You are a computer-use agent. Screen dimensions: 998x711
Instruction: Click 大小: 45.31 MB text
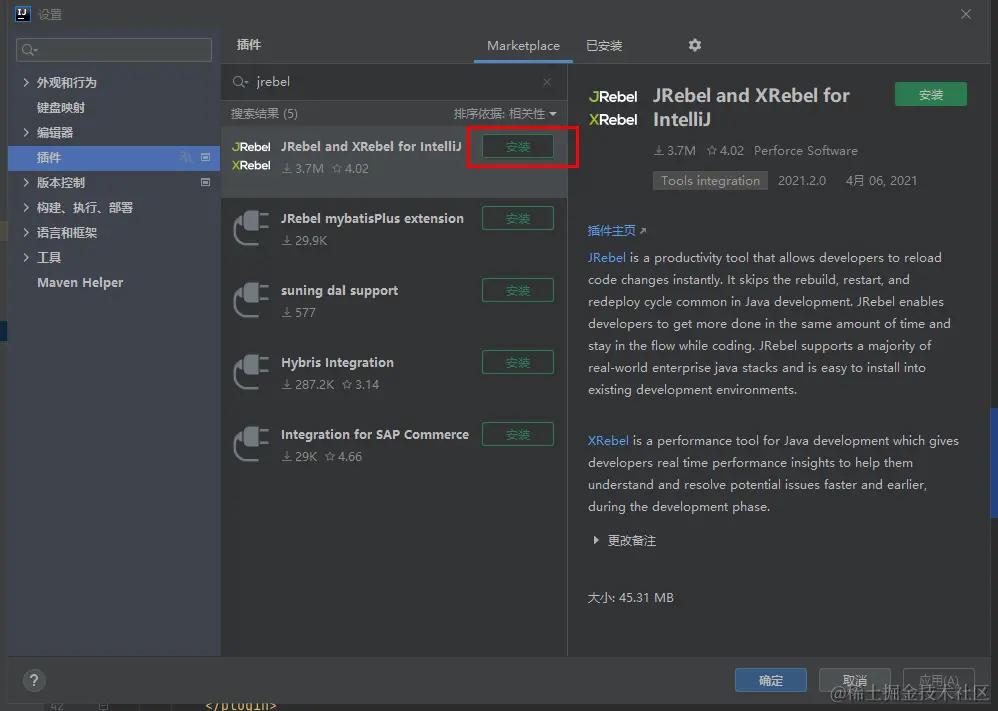pyautogui.click(x=630, y=598)
